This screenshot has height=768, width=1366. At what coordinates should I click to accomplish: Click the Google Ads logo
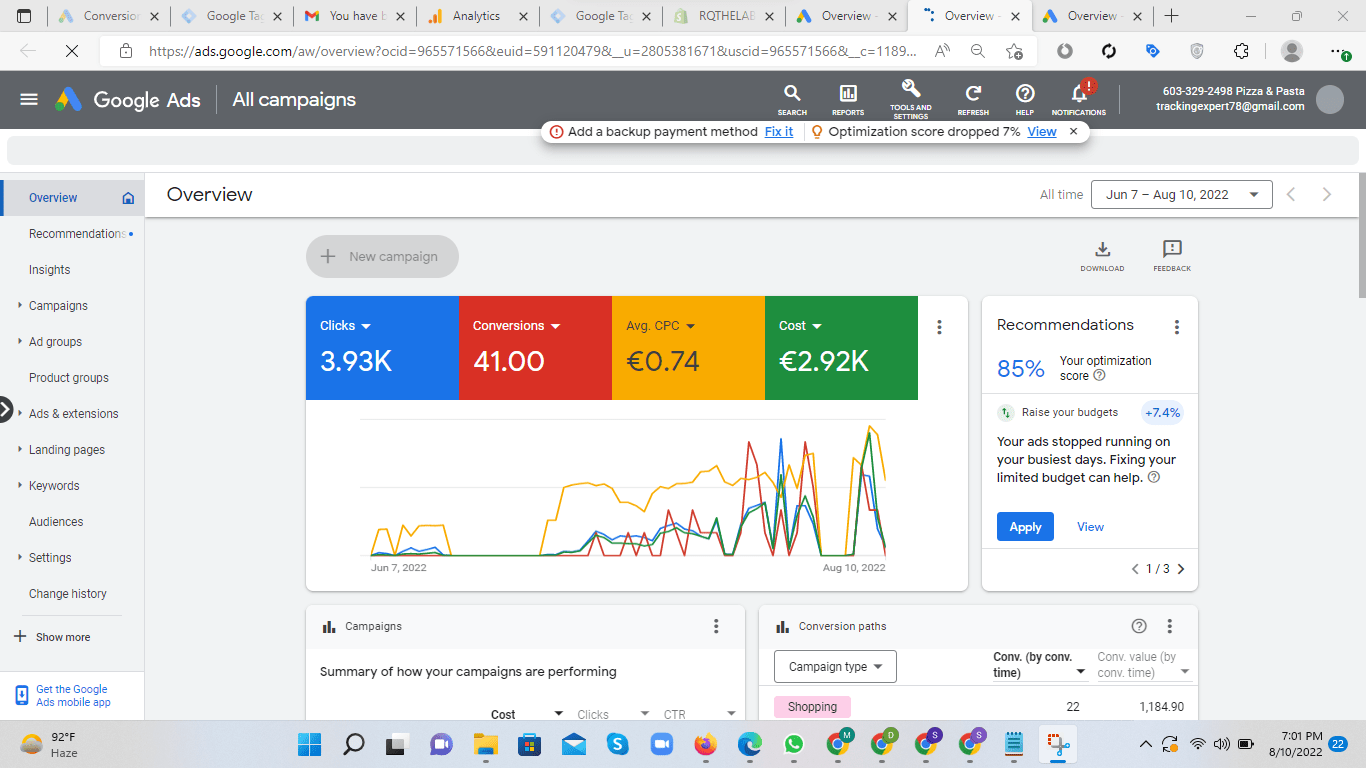point(127,99)
